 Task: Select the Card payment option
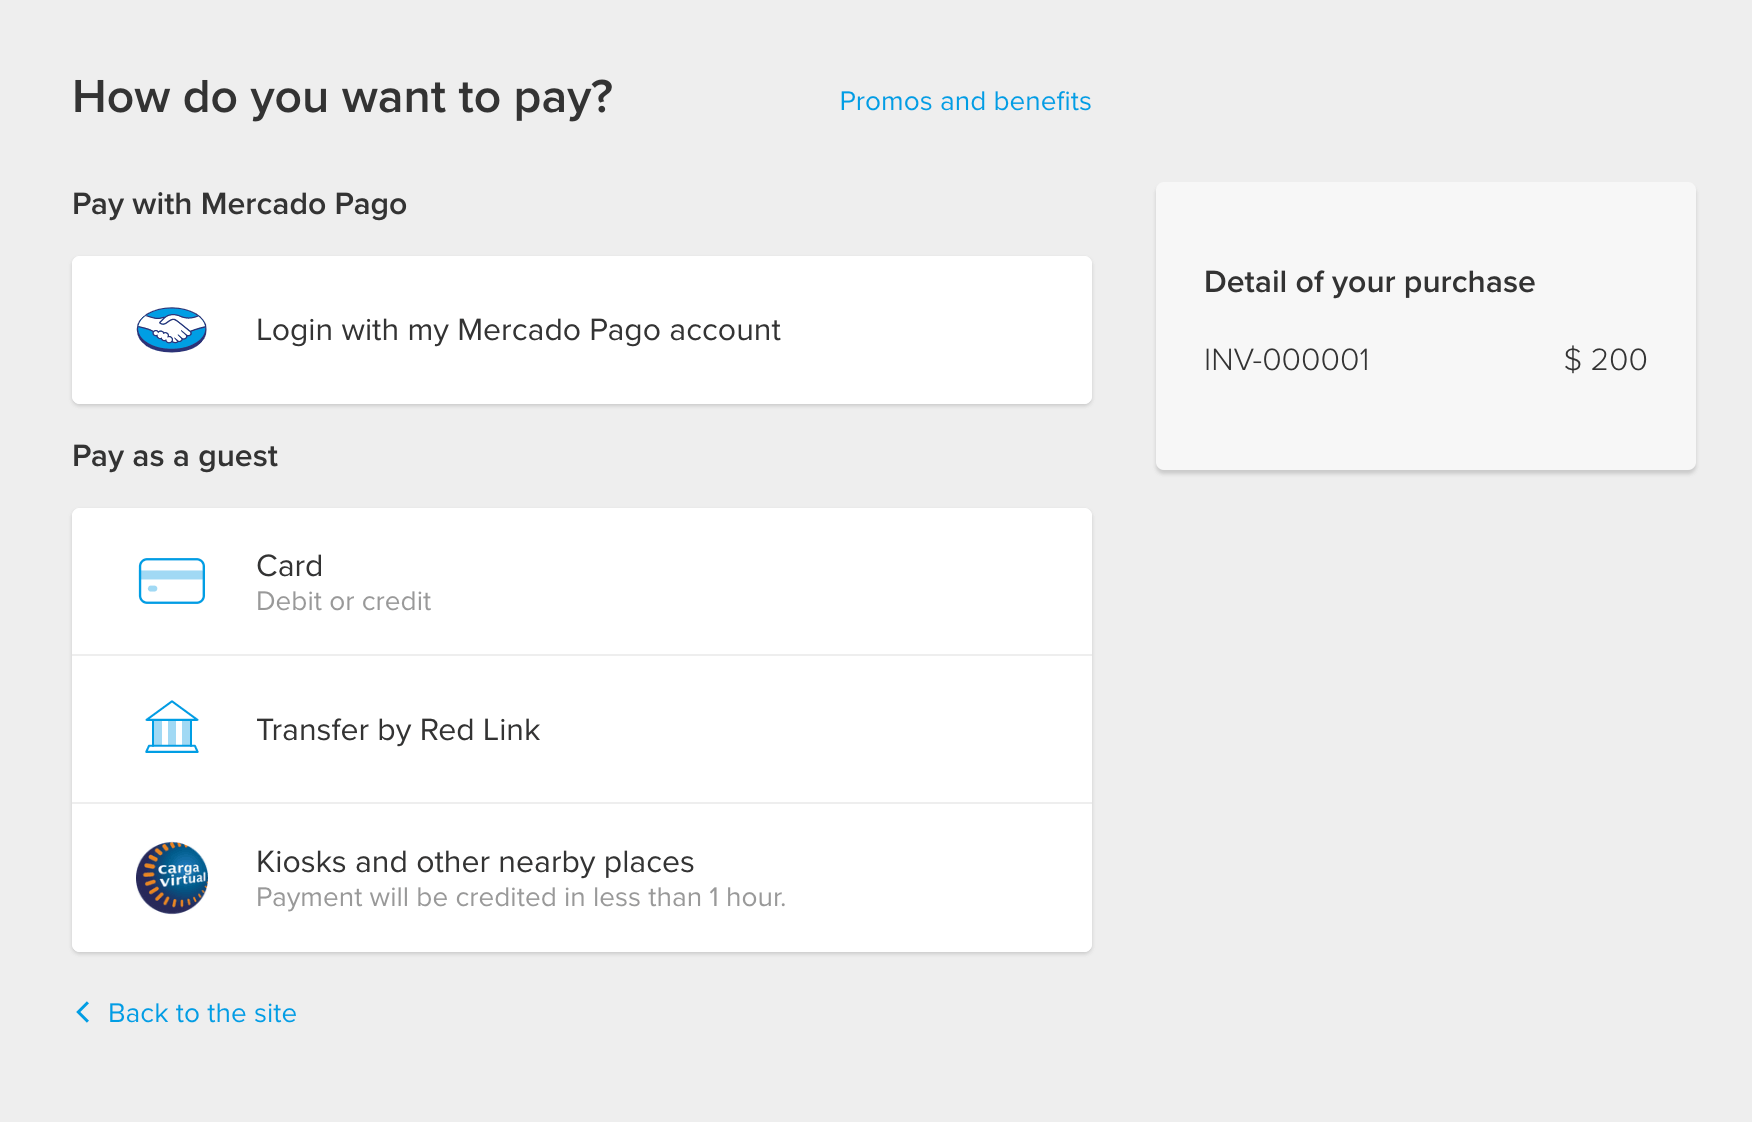[x=582, y=580]
